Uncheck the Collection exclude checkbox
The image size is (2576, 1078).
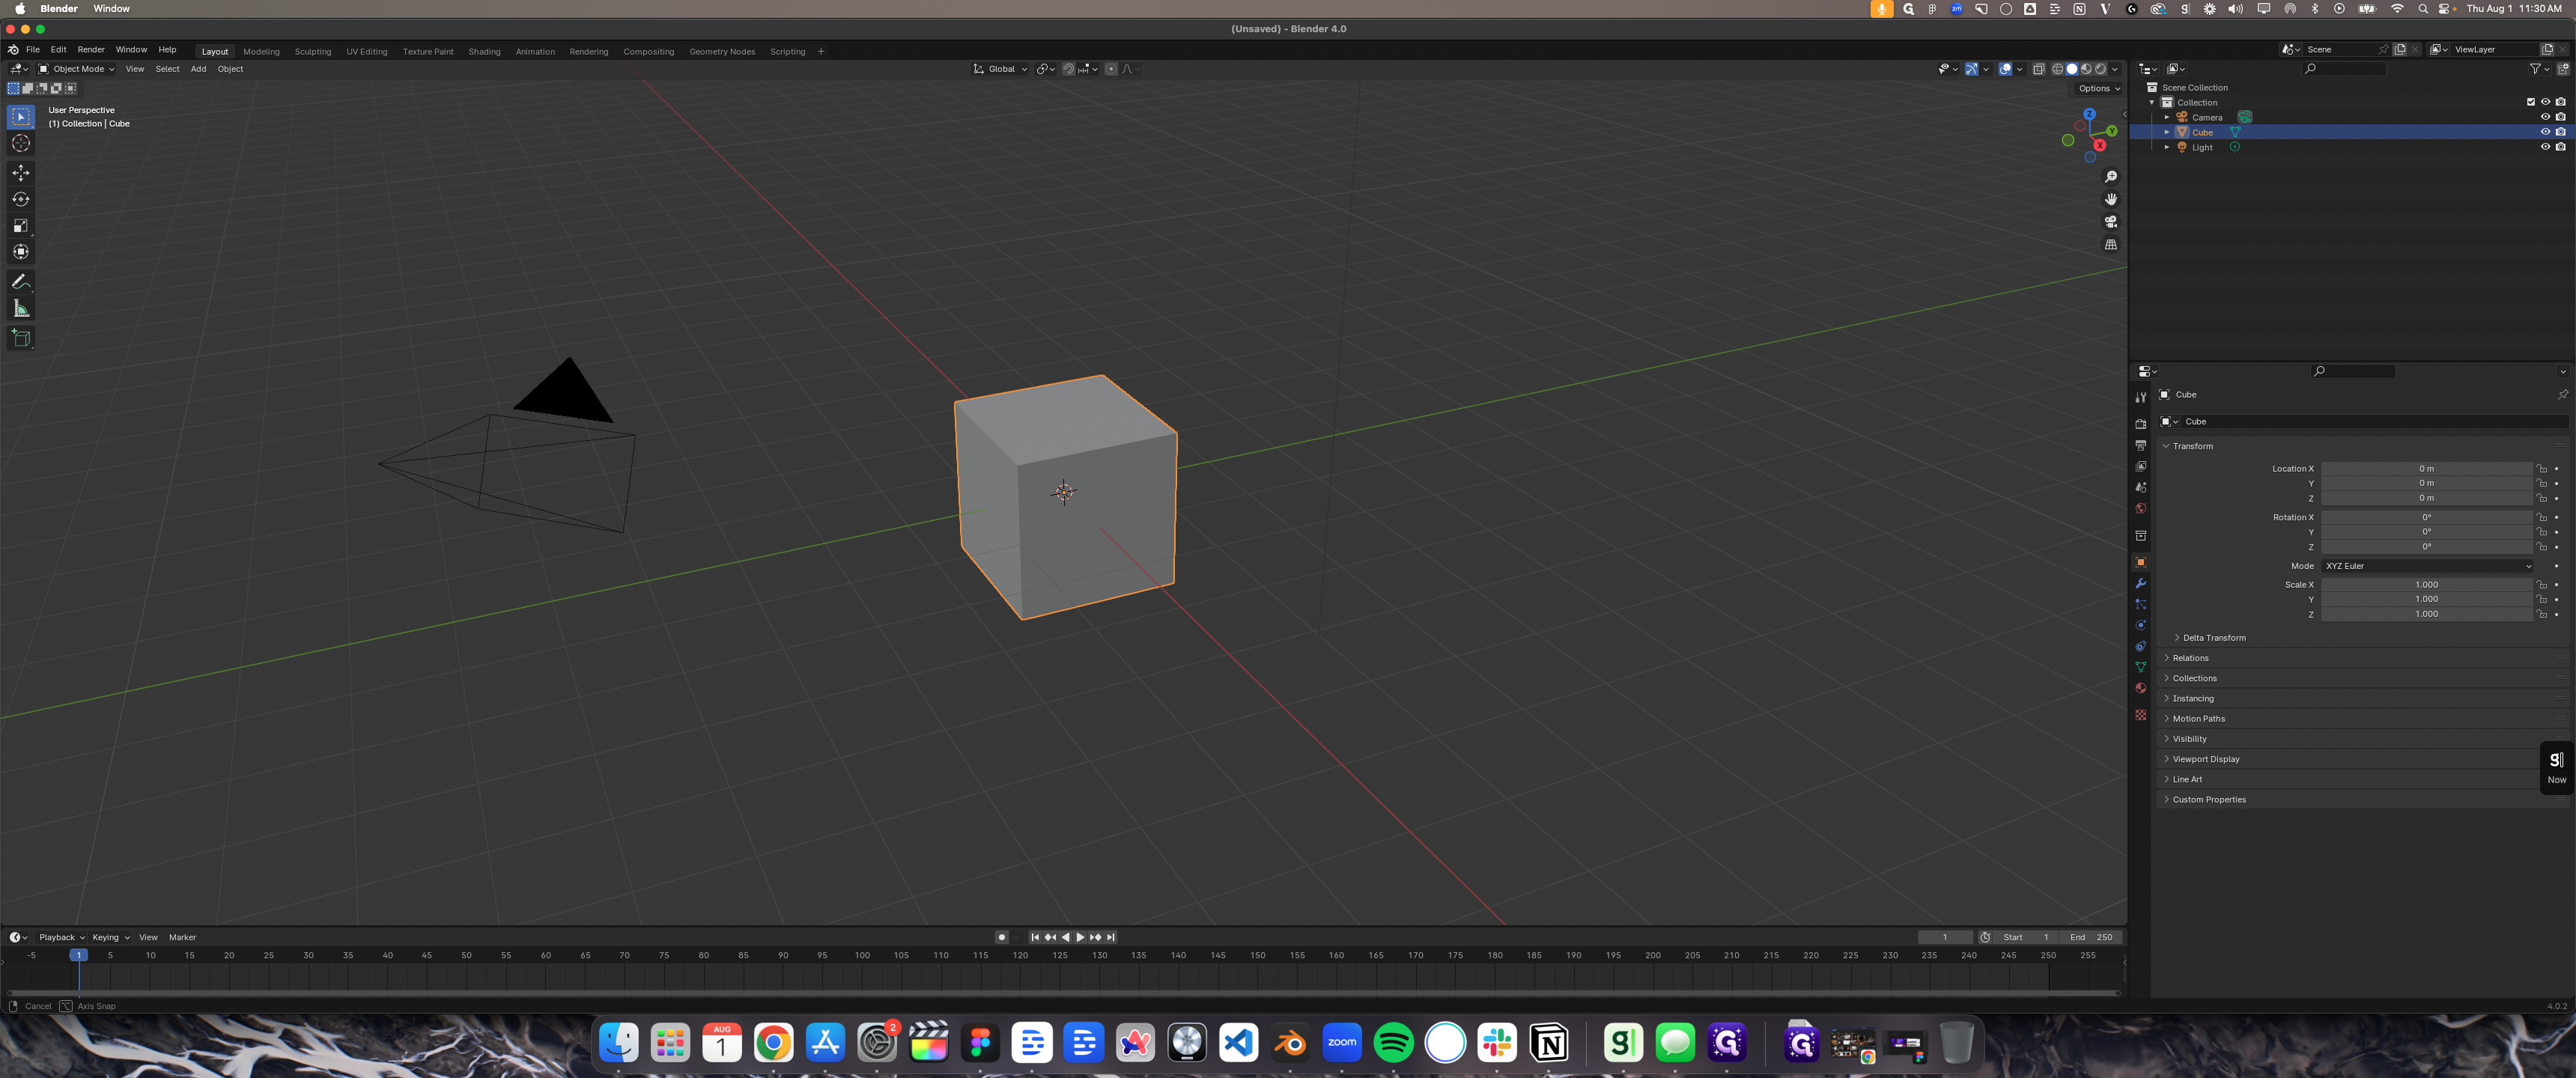click(2531, 102)
